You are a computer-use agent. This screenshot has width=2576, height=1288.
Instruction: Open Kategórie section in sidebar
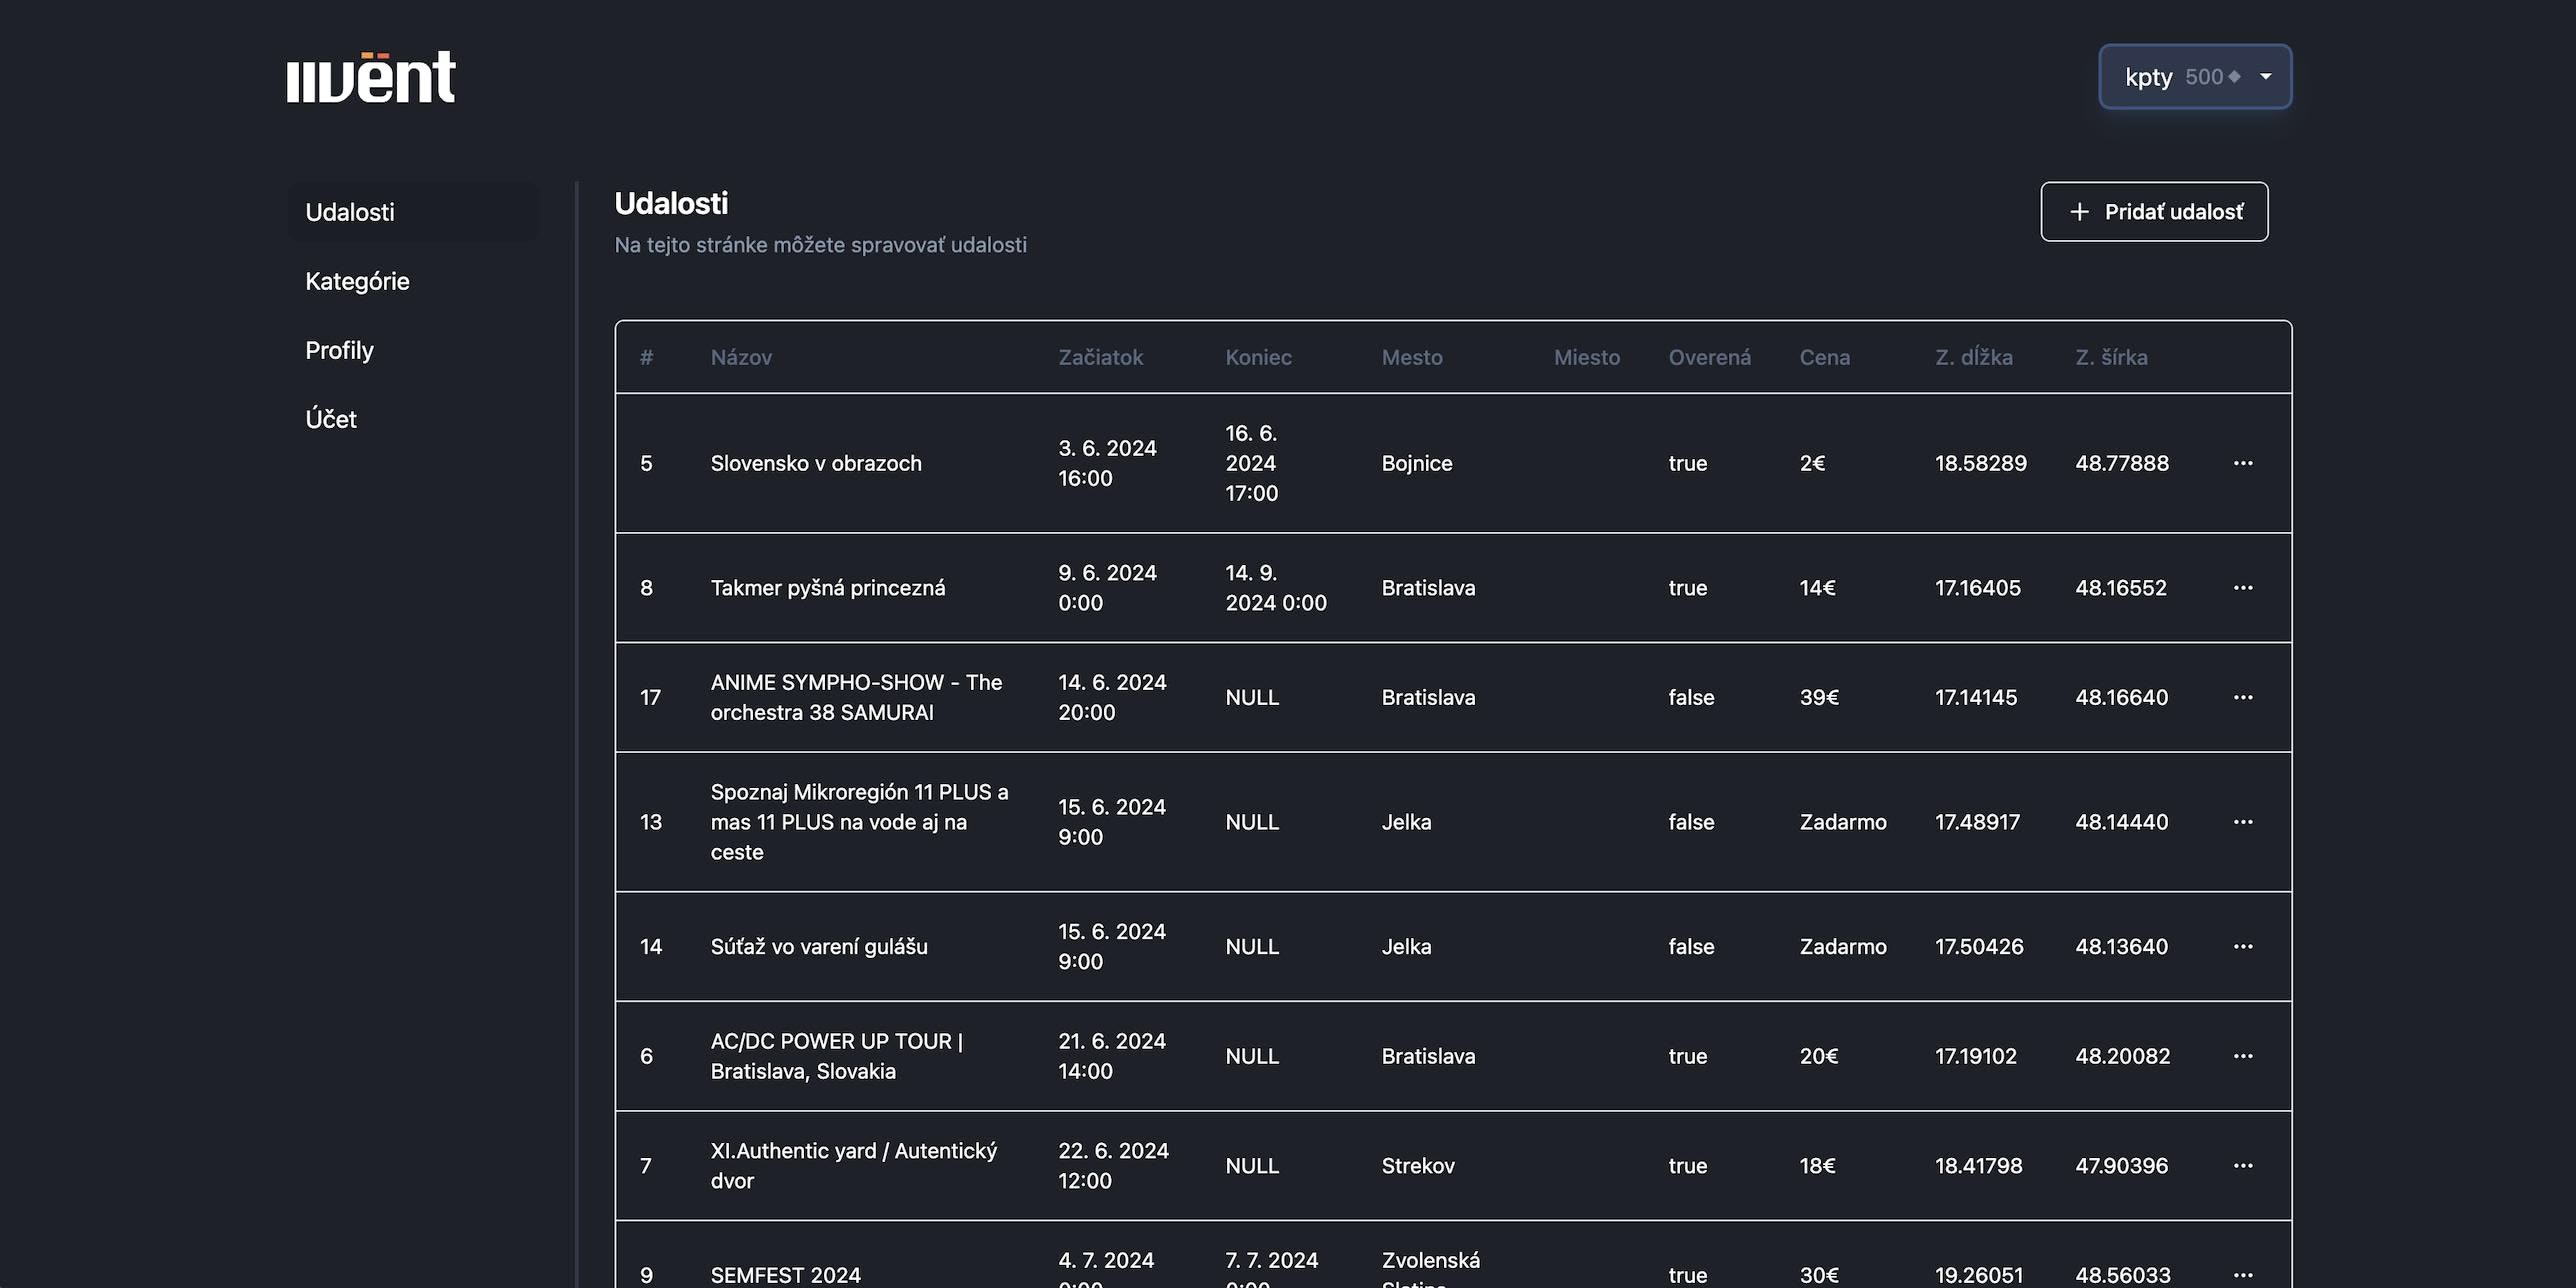point(357,281)
